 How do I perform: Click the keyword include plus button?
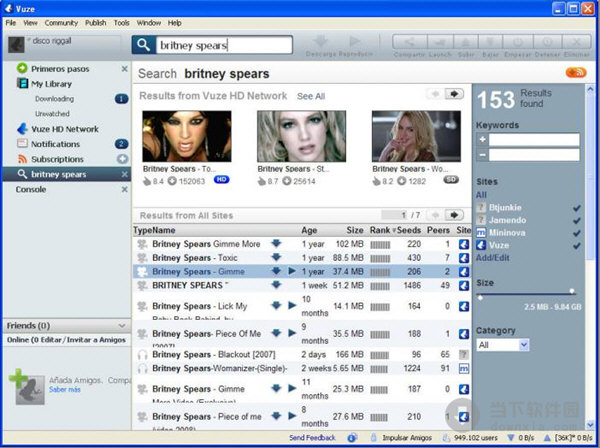click(483, 140)
